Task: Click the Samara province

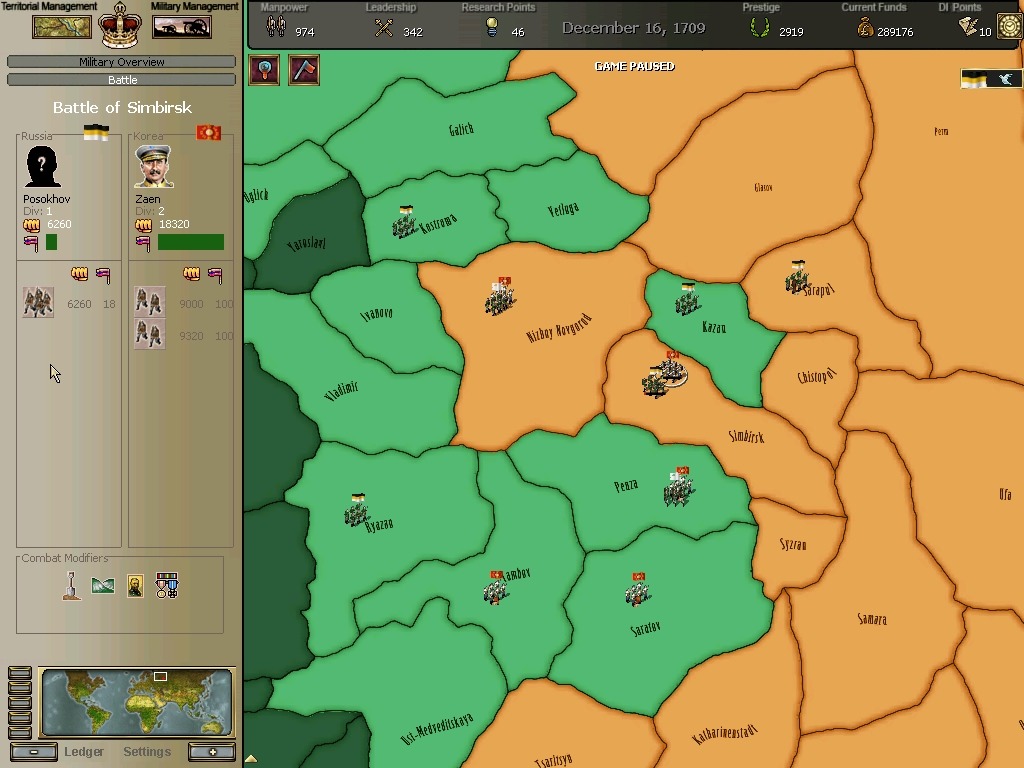Action: pos(872,618)
